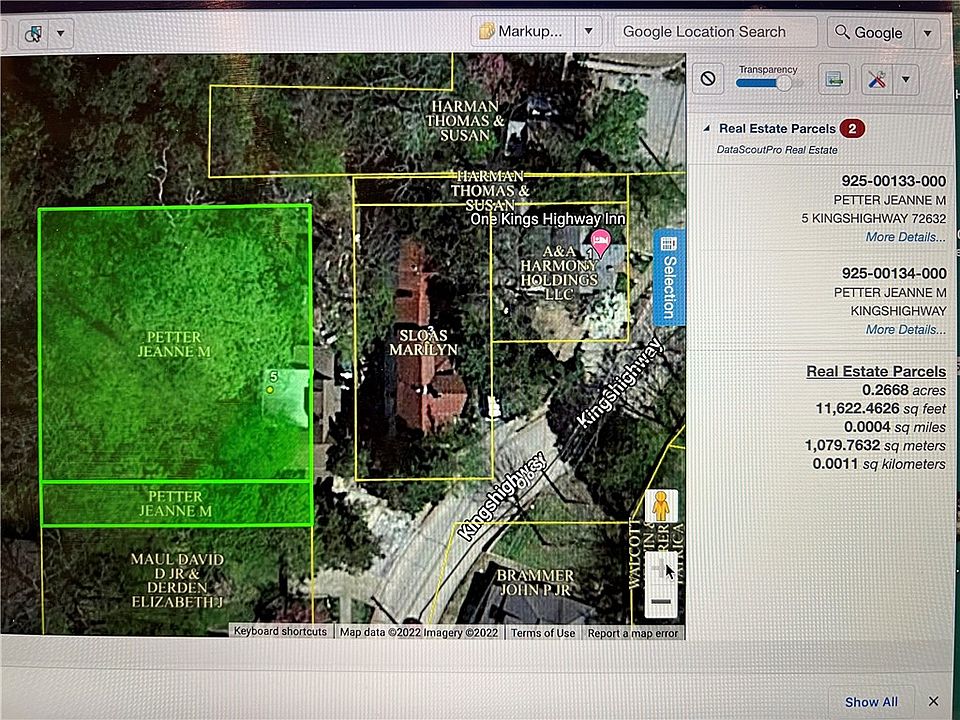Viewport: 960px width, 720px height.
Task: Open More Details for parcel 925-00134-000
Action: (905, 329)
